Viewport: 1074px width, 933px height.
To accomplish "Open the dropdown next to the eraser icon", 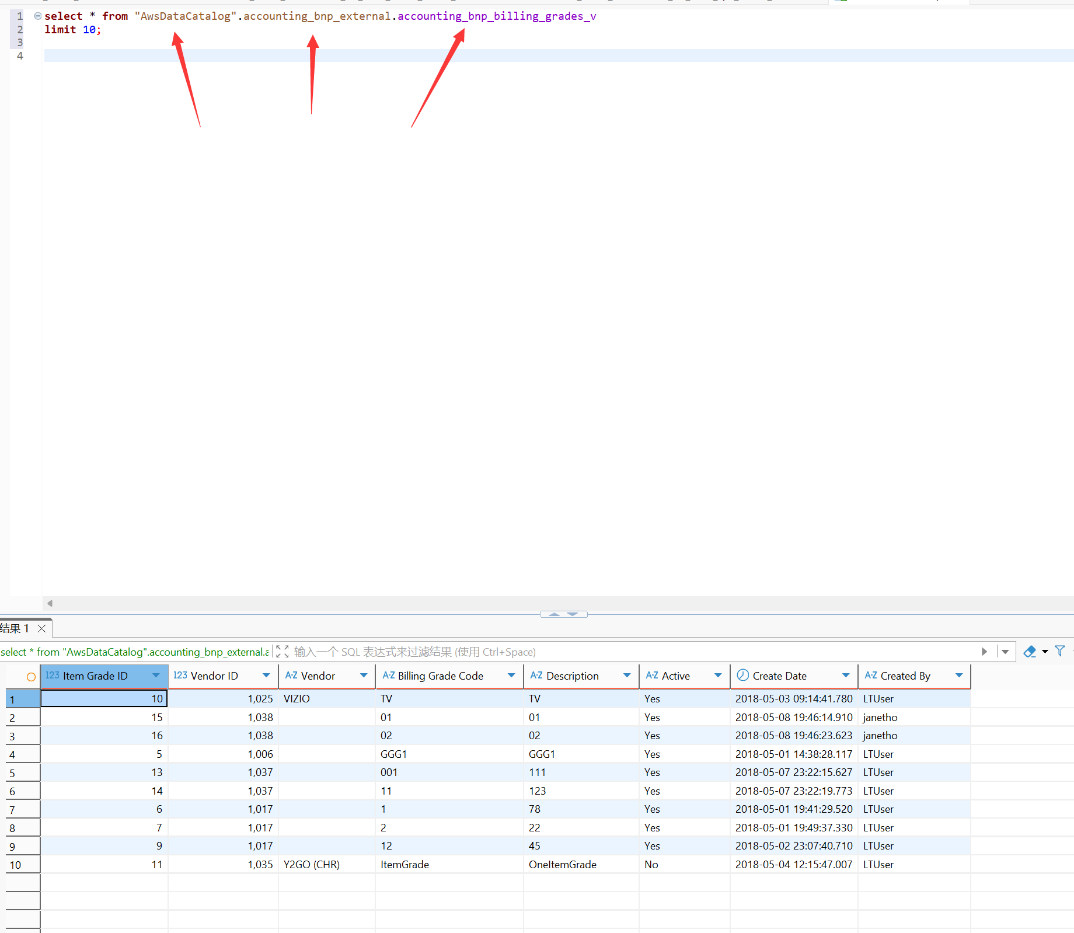I will (1045, 651).
